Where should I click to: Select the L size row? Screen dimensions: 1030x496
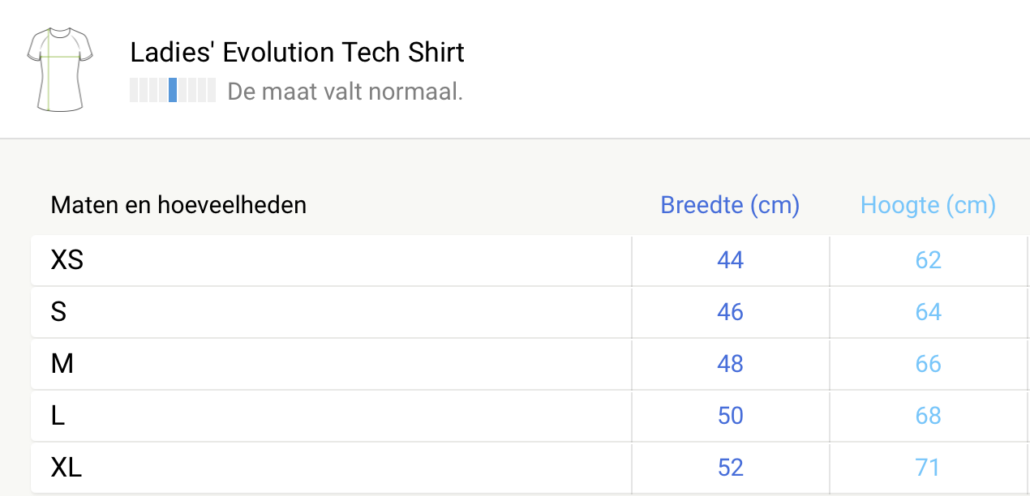point(530,417)
